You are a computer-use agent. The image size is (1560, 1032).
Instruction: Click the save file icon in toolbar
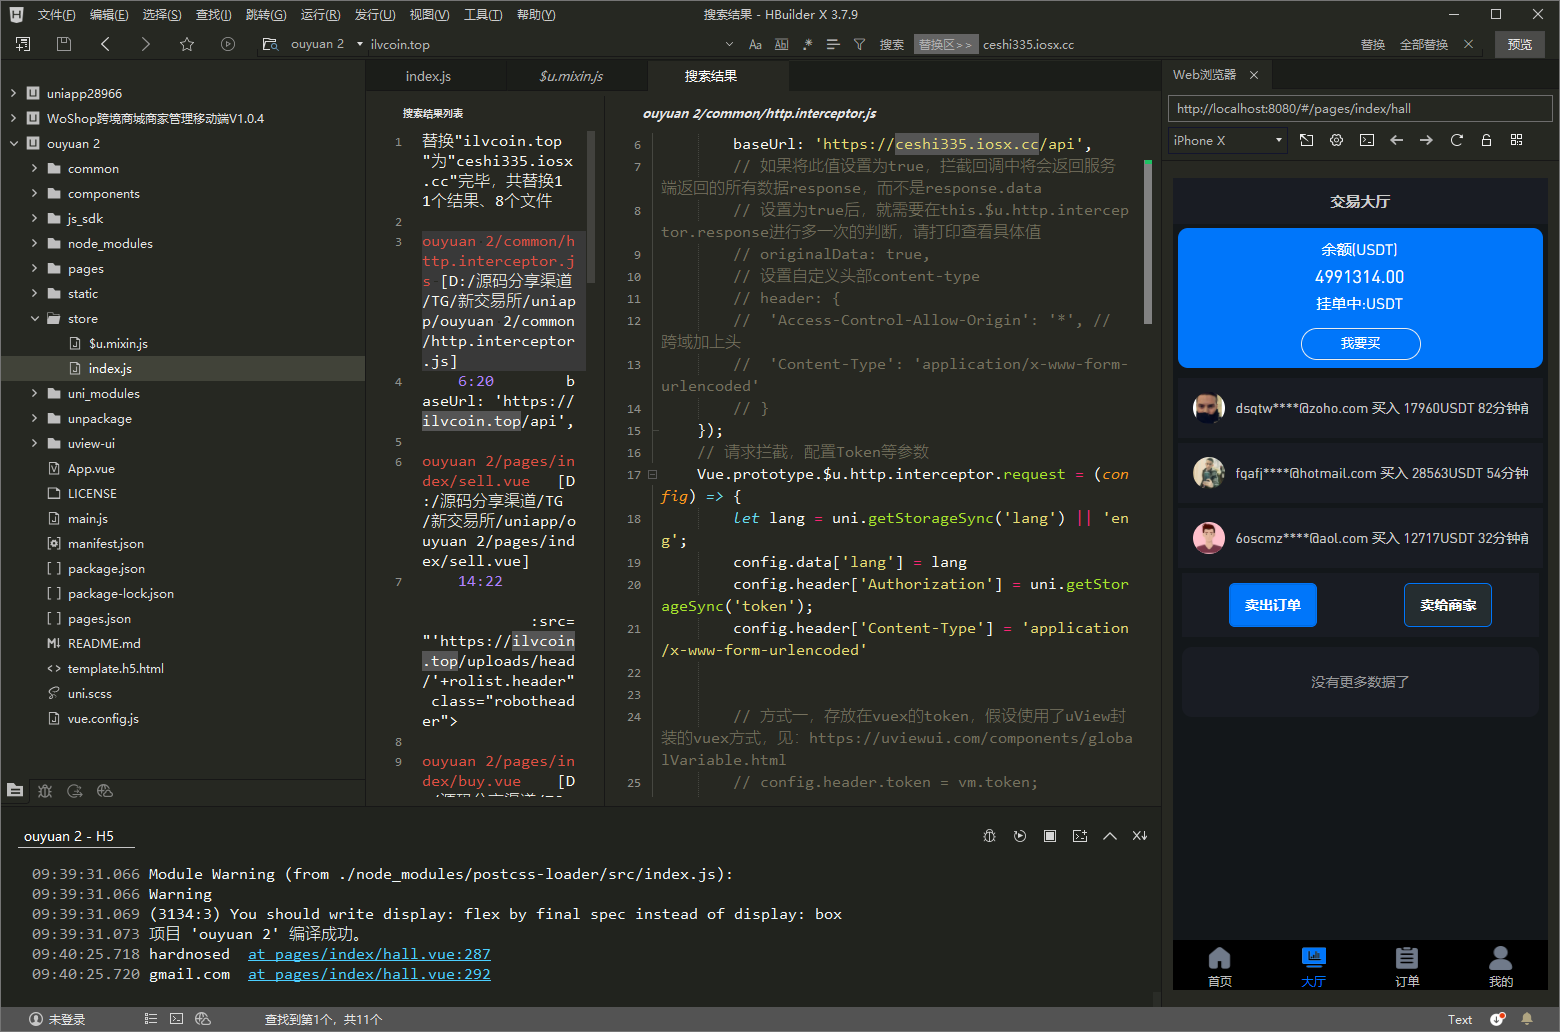64,44
